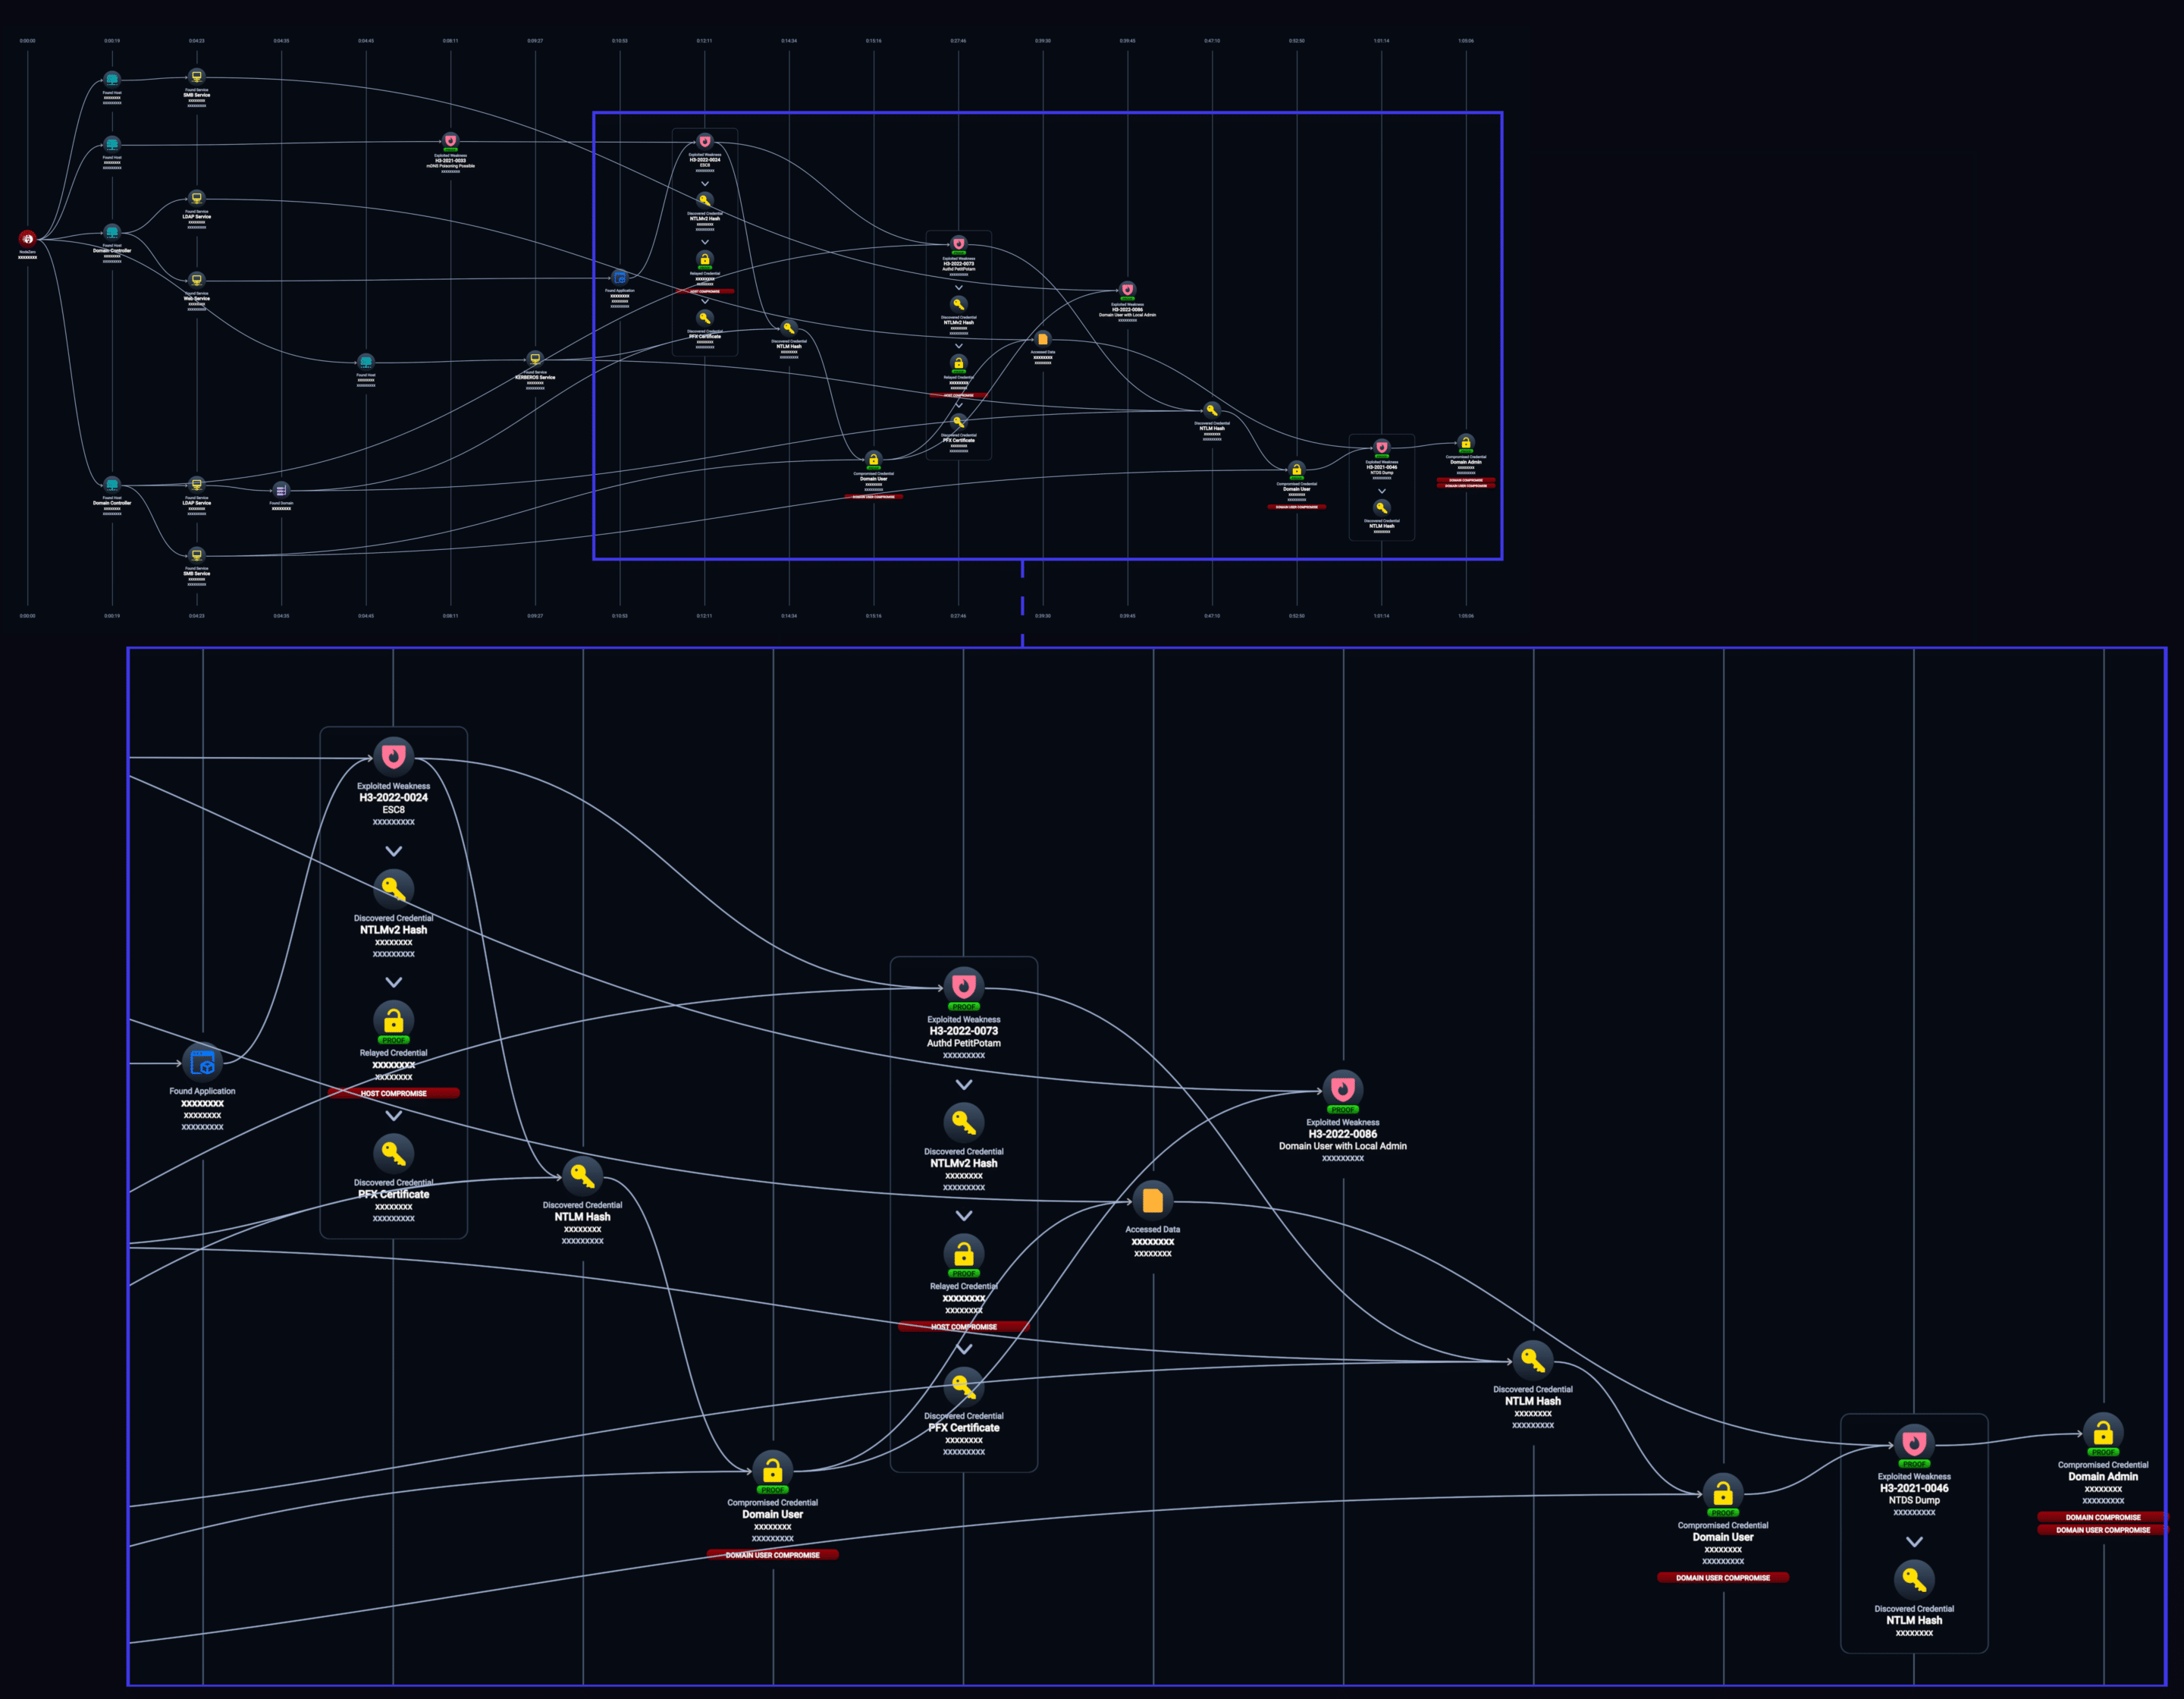Expand chevron above ESC8 Relayed Credential in inset
Screen dimensions: 2184x1699
(394, 982)
